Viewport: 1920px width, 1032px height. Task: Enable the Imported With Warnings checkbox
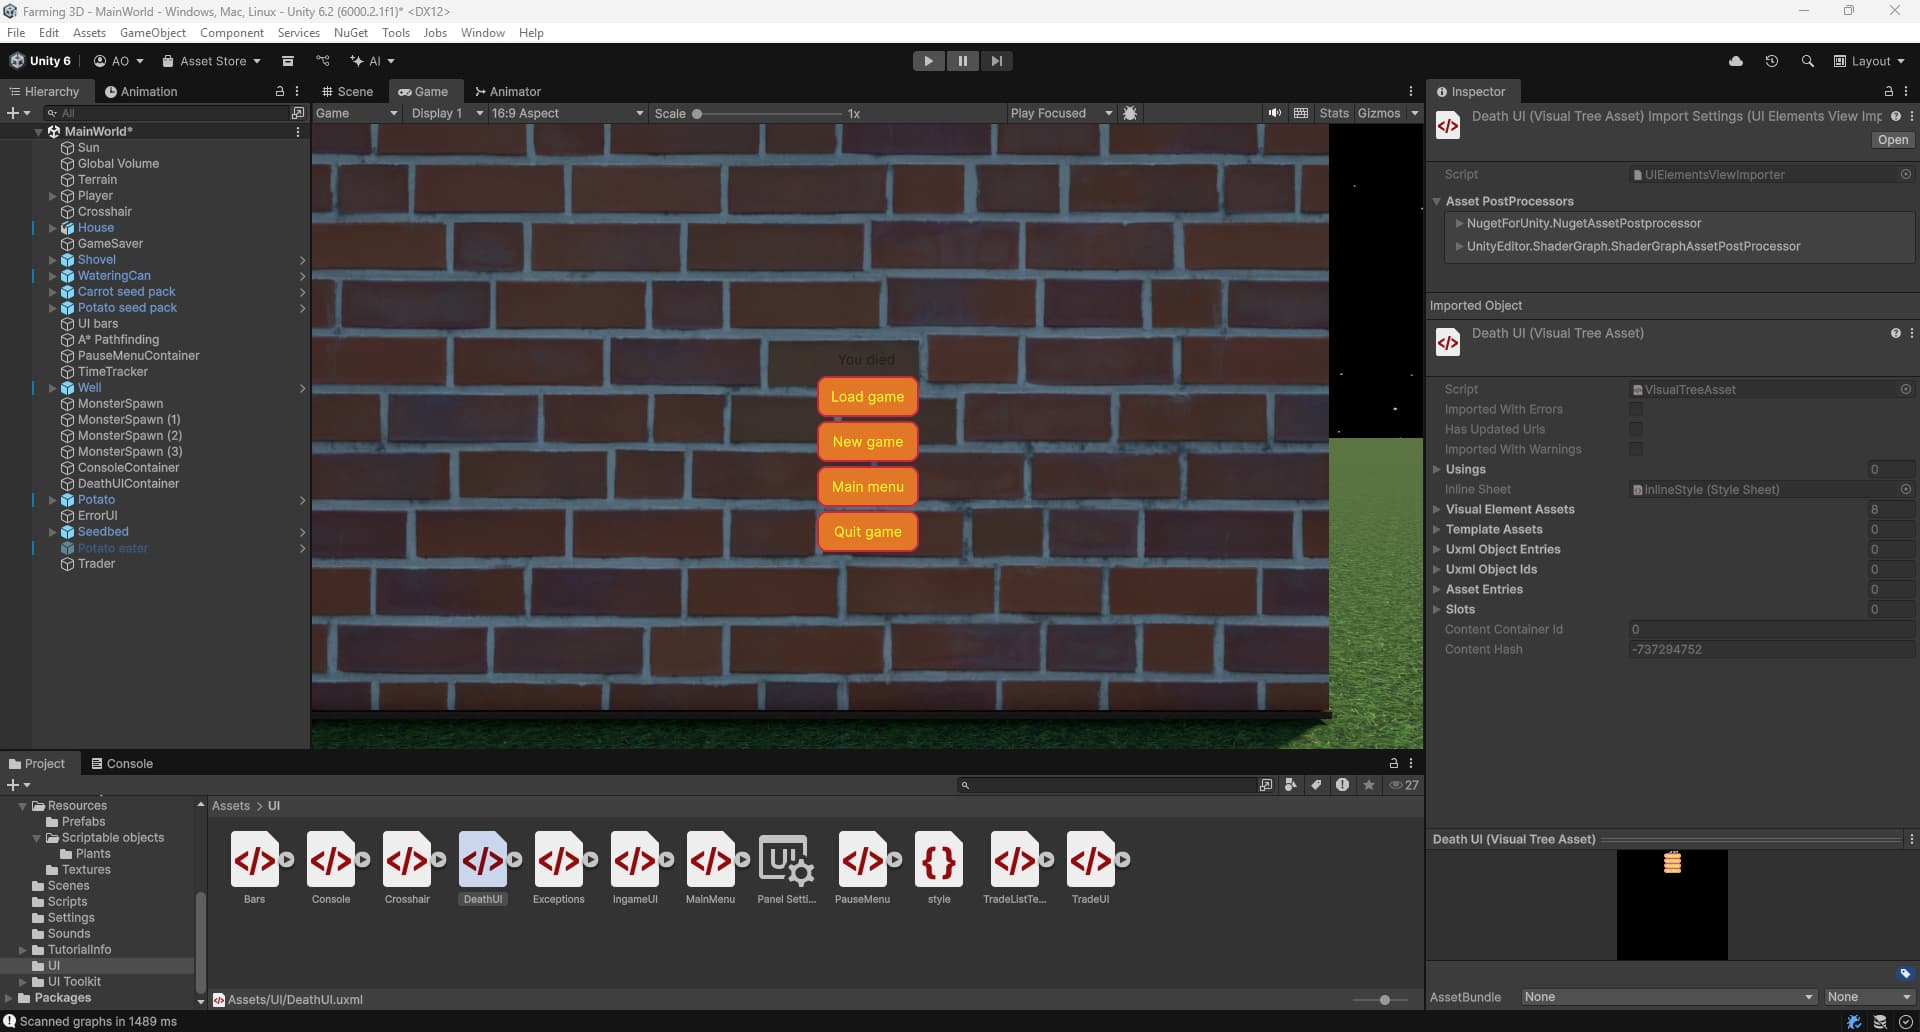click(1636, 449)
